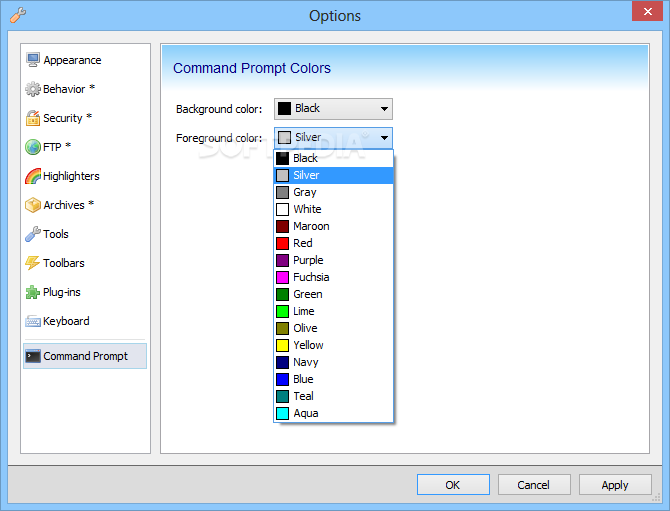
Task: Choose Navy from the color list
Action: click(333, 362)
